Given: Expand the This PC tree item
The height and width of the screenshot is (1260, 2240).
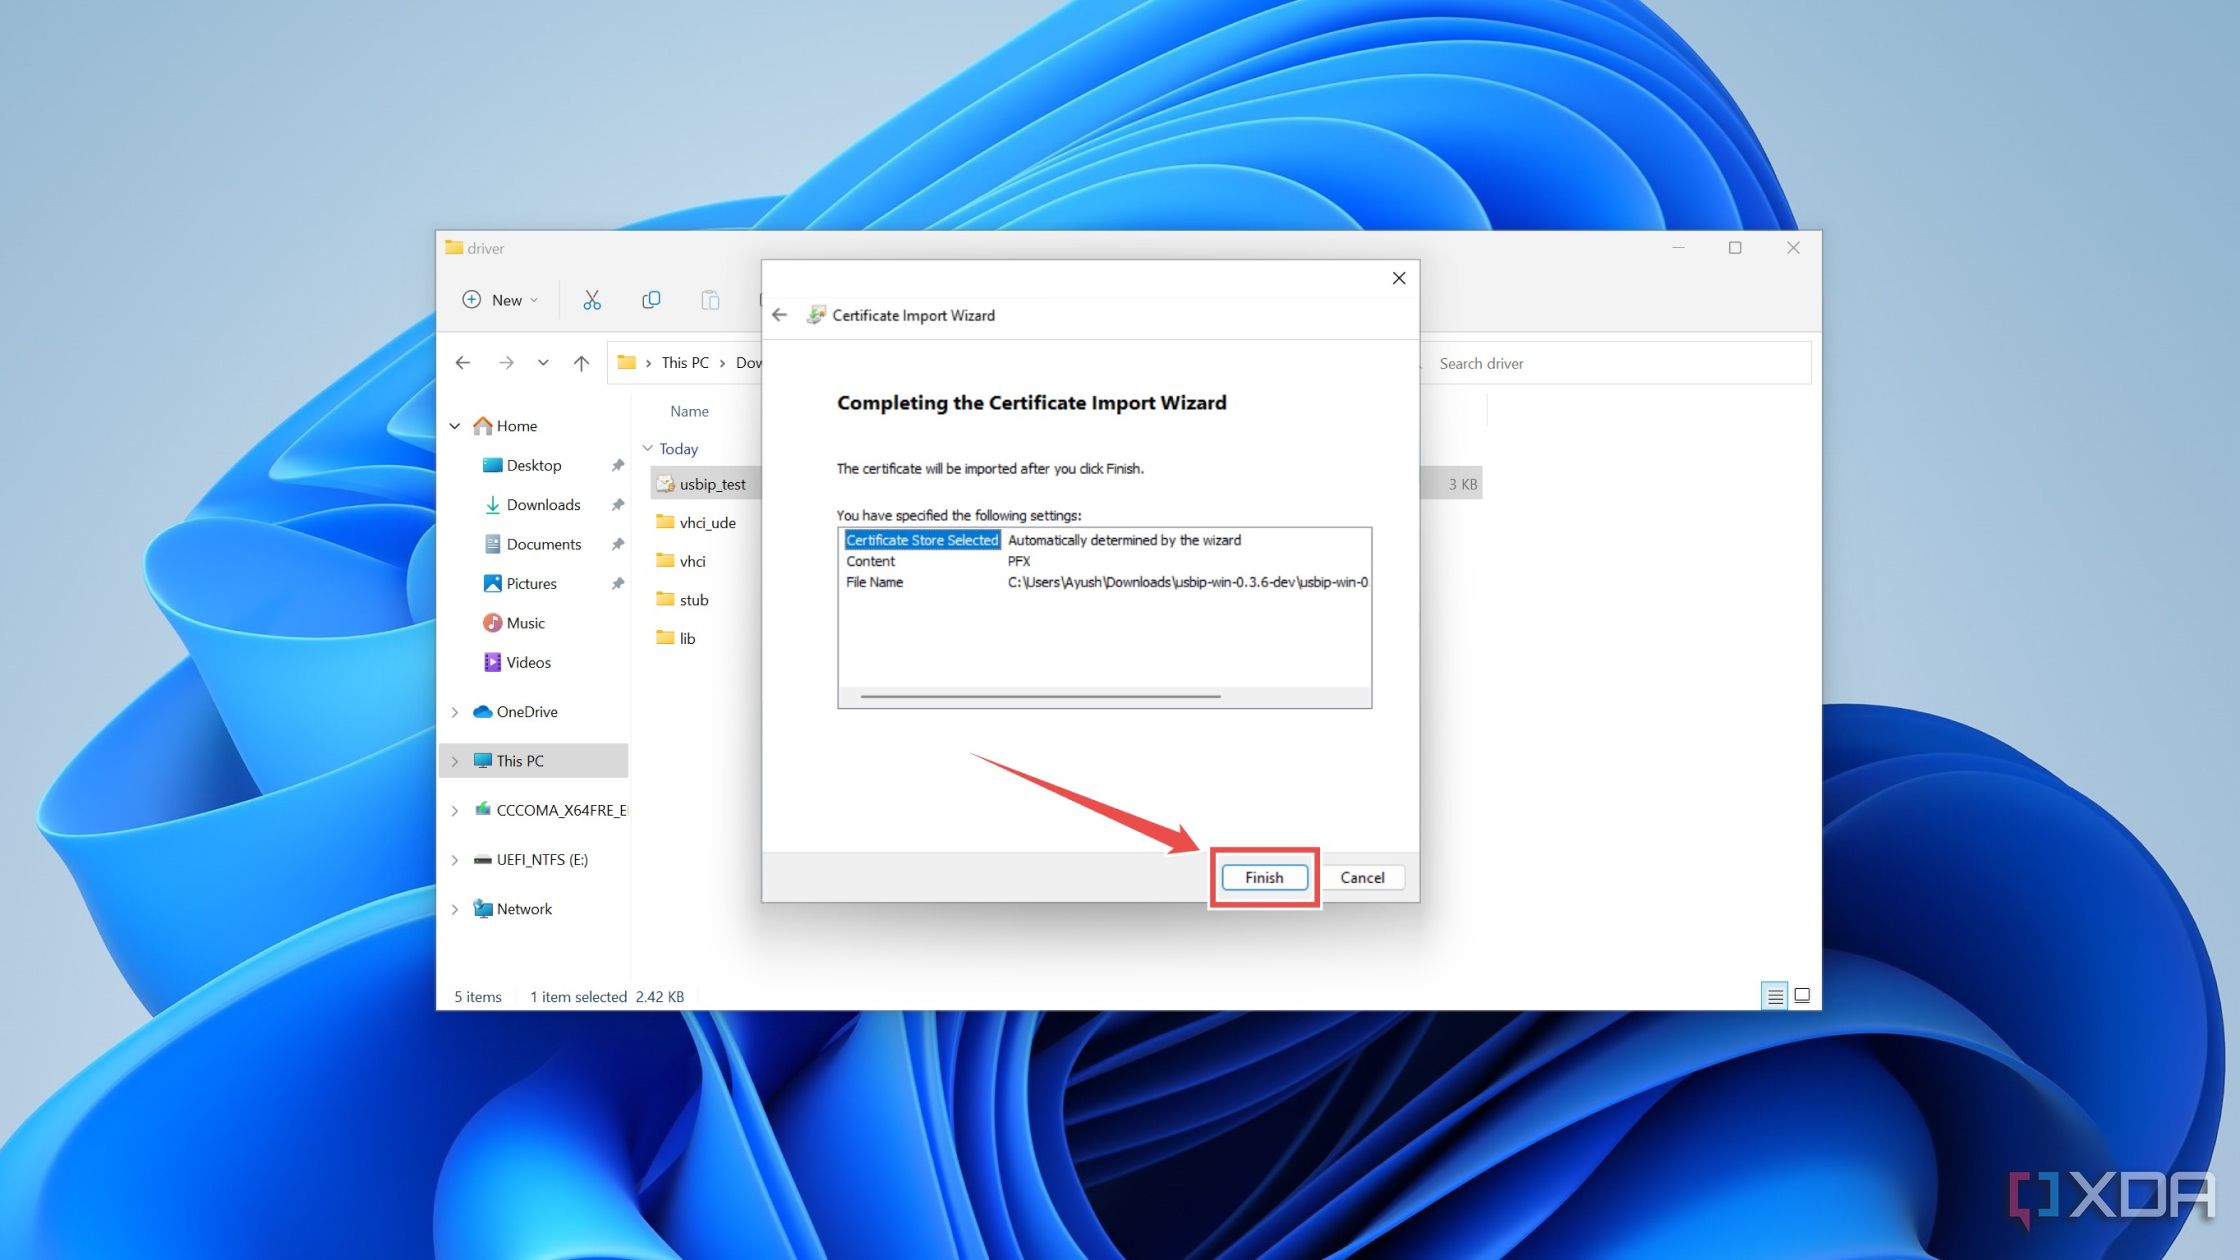Looking at the screenshot, I should click(x=455, y=760).
